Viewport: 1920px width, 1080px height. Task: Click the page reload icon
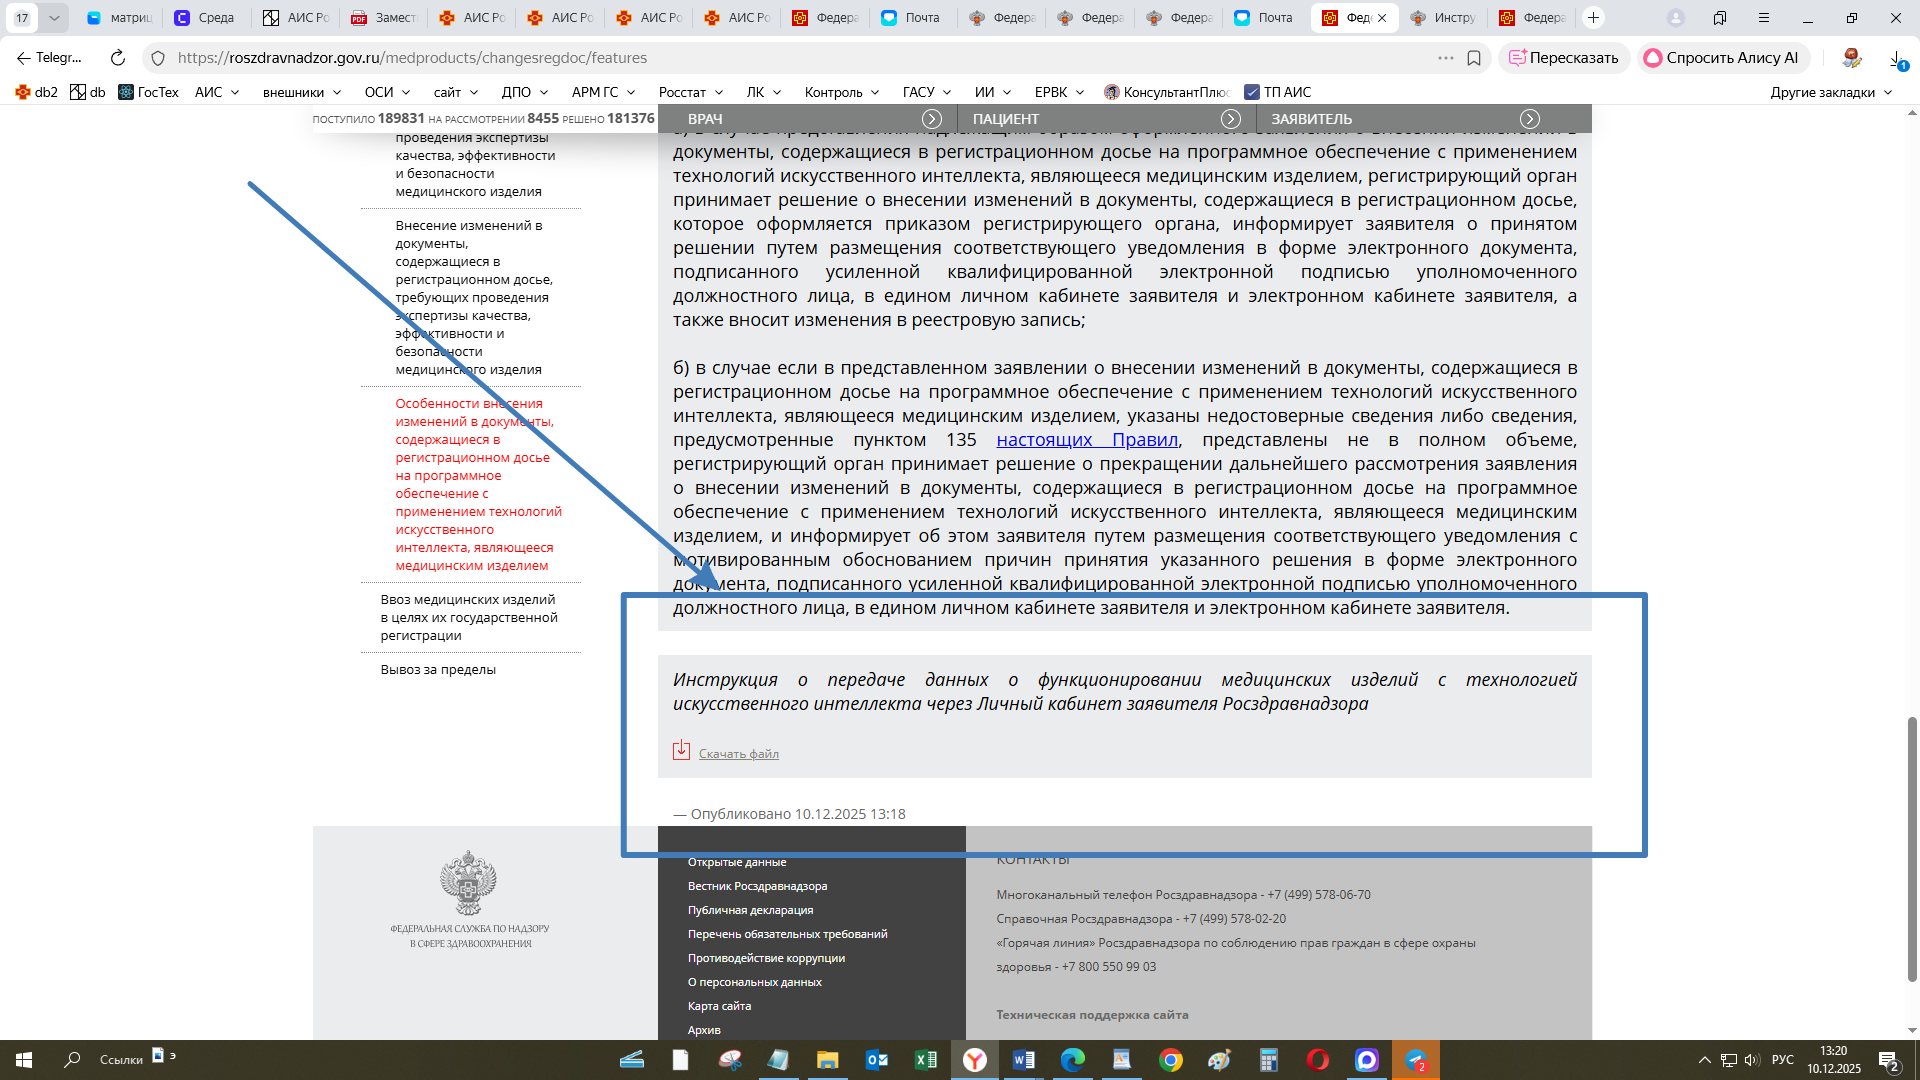click(x=118, y=58)
